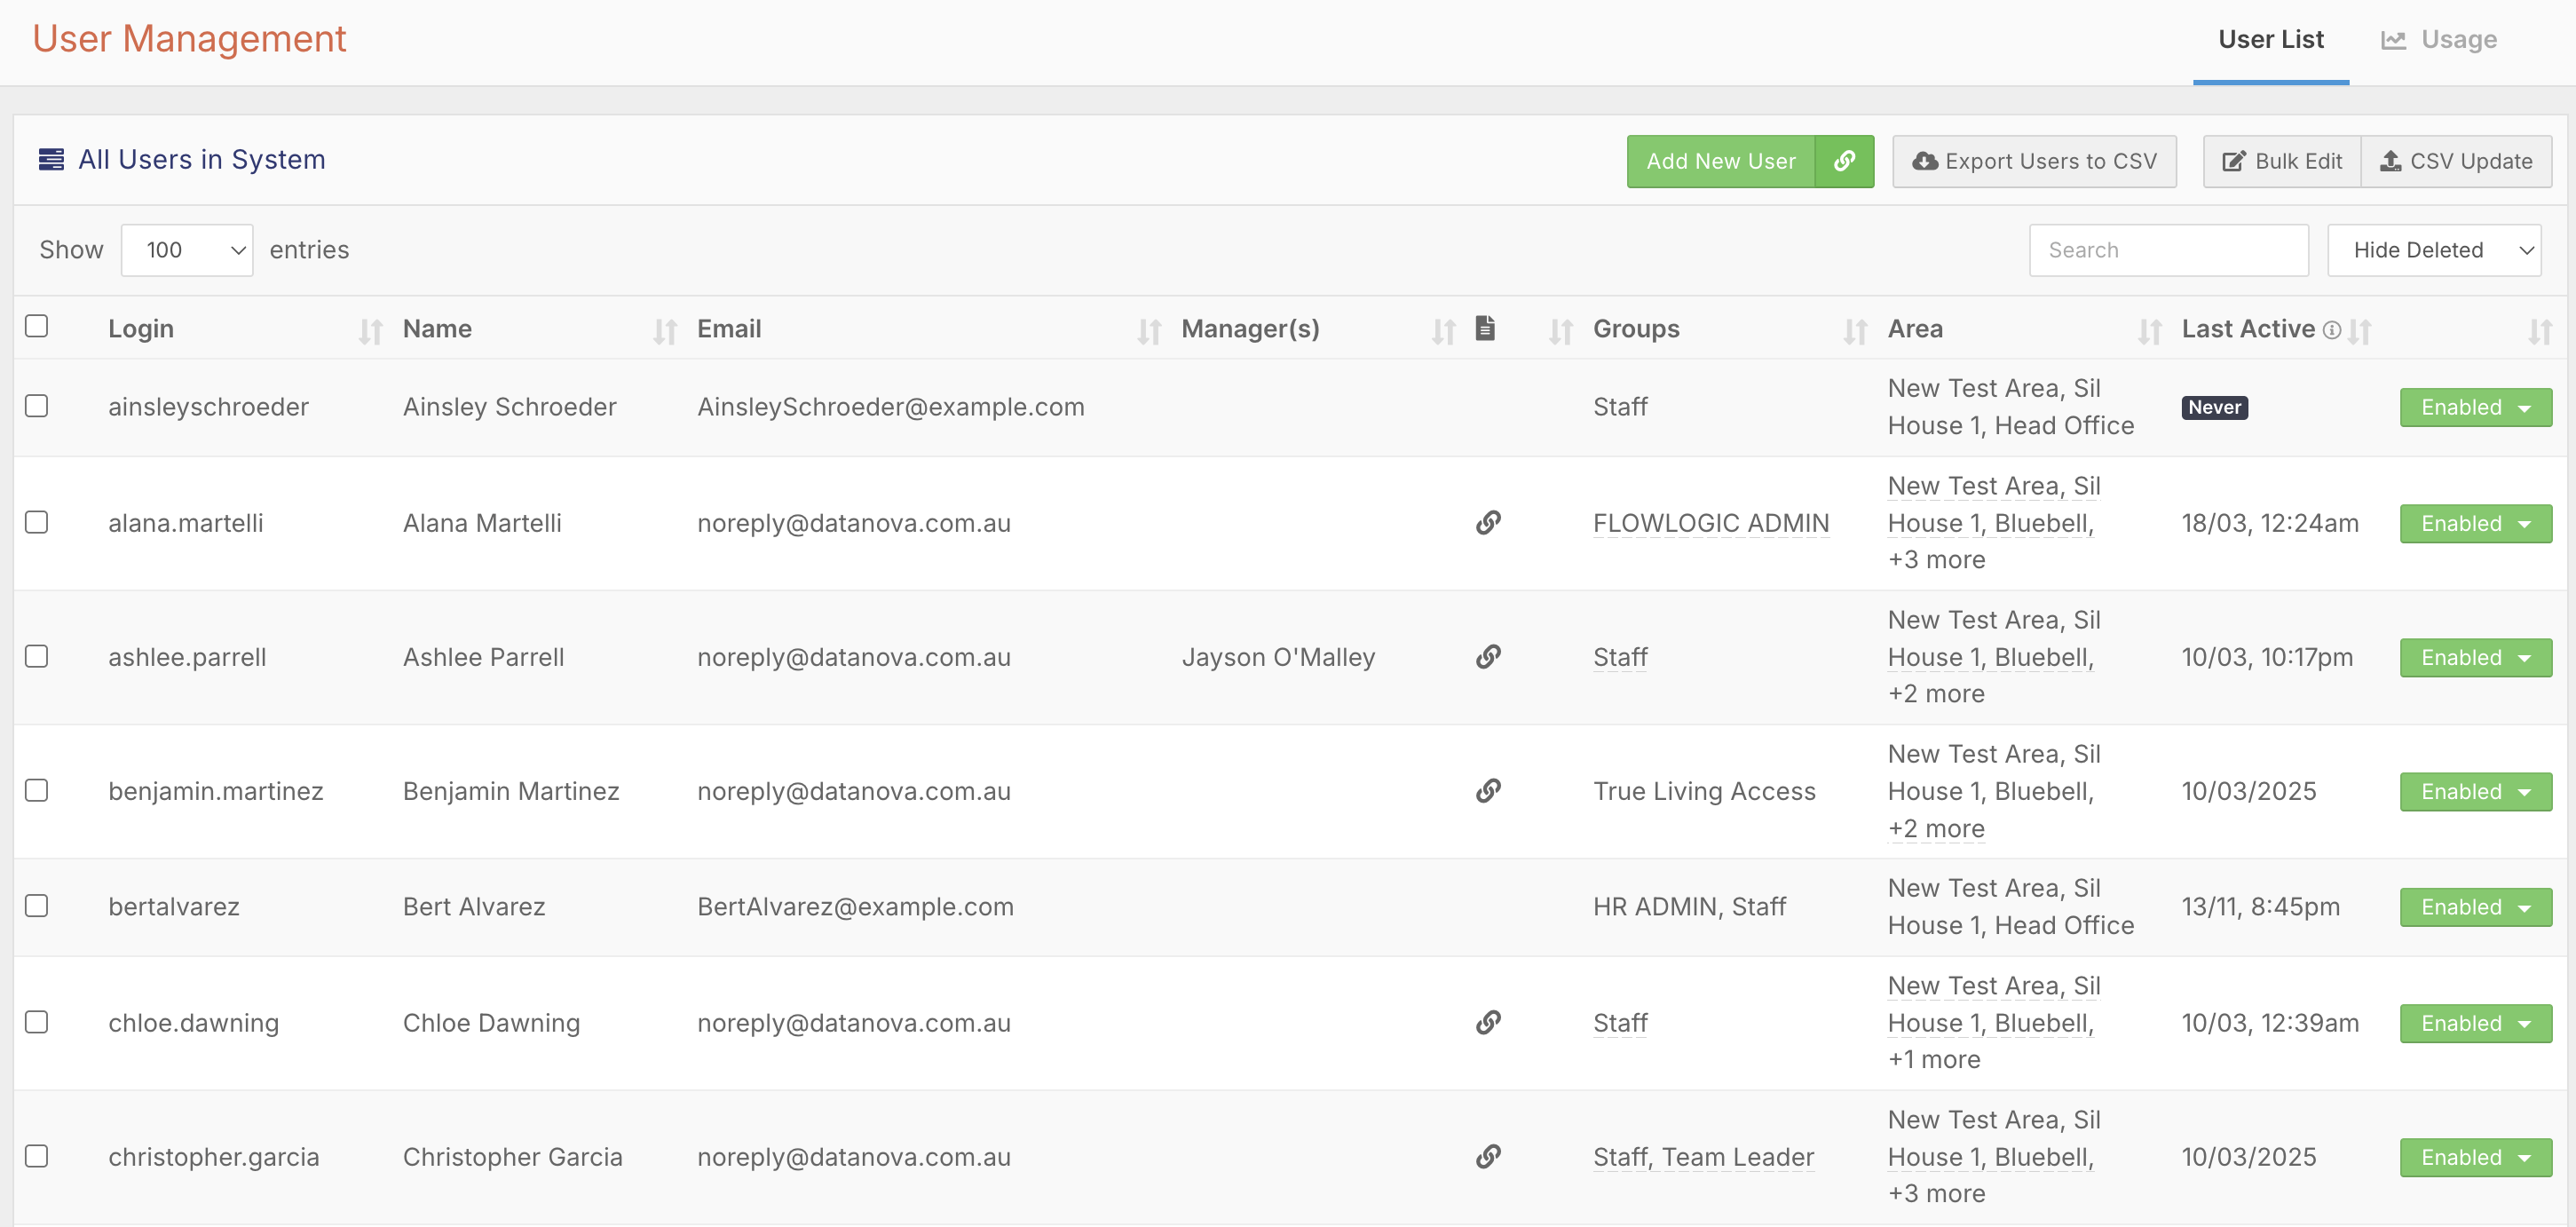Open Enabled dropdown for alana.martelli
The height and width of the screenshot is (1227, 2576).
click(2476, 523)
